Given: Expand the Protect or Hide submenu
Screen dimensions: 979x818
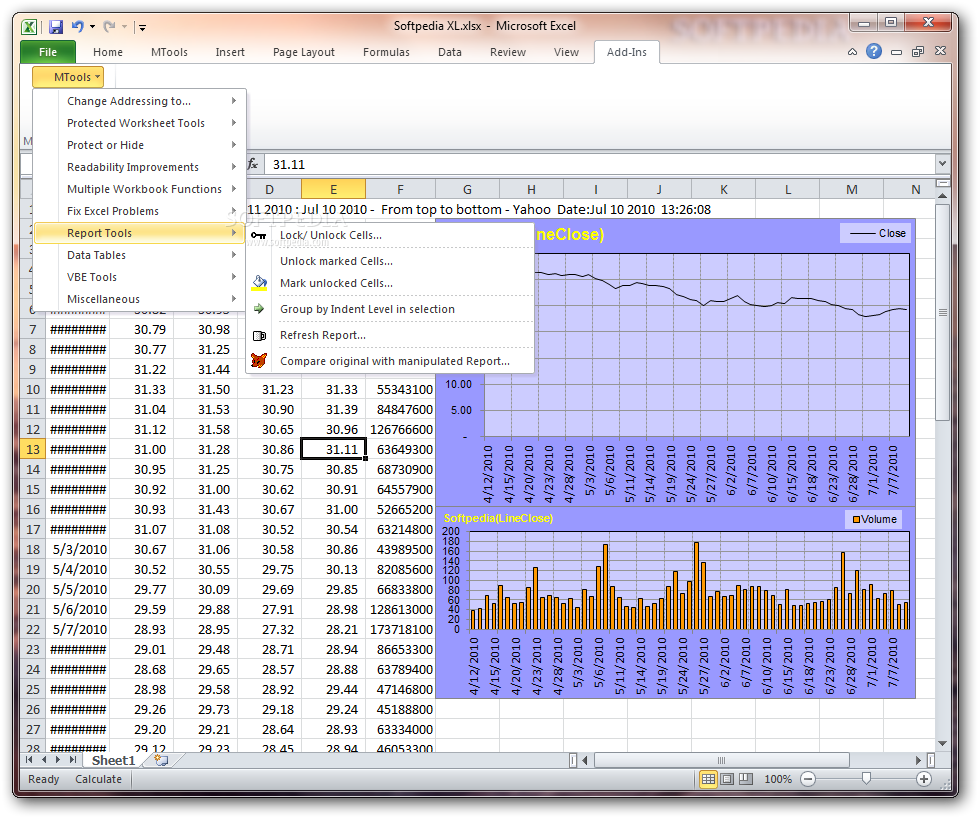Looking at the screenshot, I should [140, 145].
